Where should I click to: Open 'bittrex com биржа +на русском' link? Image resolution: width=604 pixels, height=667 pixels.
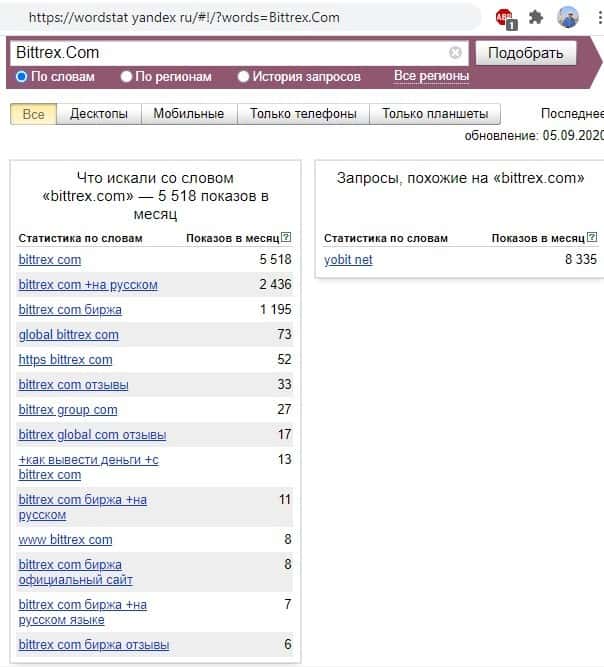(83, 507)
